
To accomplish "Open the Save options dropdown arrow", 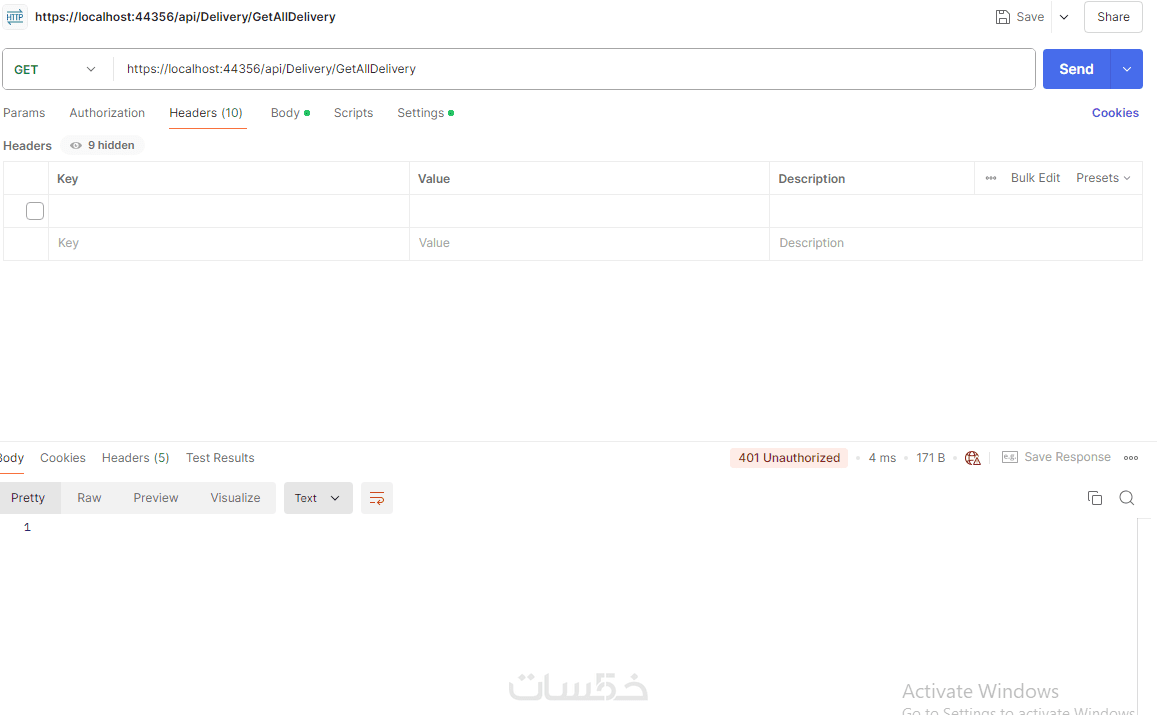I will 1064,17.
